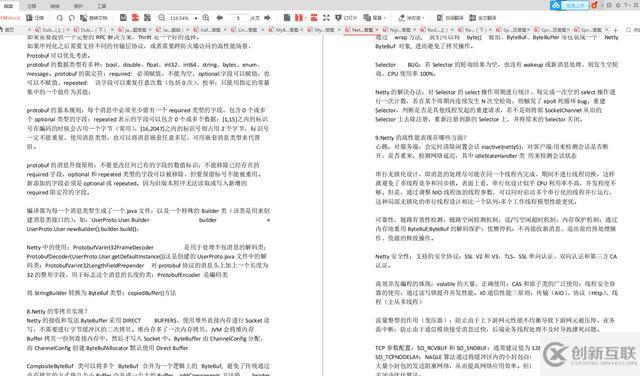
Task: Open the 涂改液 correction tool dropdown
Action: pos(411,18)
